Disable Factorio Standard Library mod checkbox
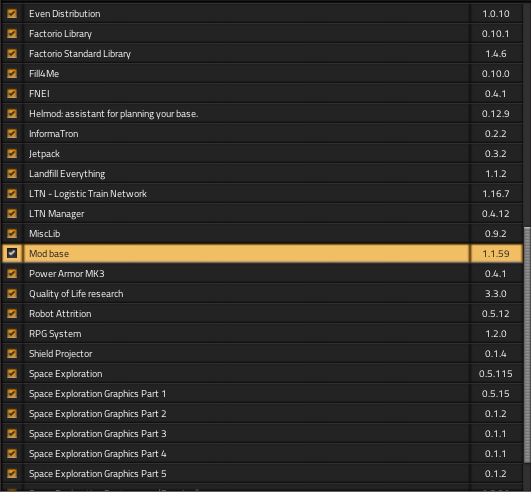531x492 pixels. coord(12,54)
